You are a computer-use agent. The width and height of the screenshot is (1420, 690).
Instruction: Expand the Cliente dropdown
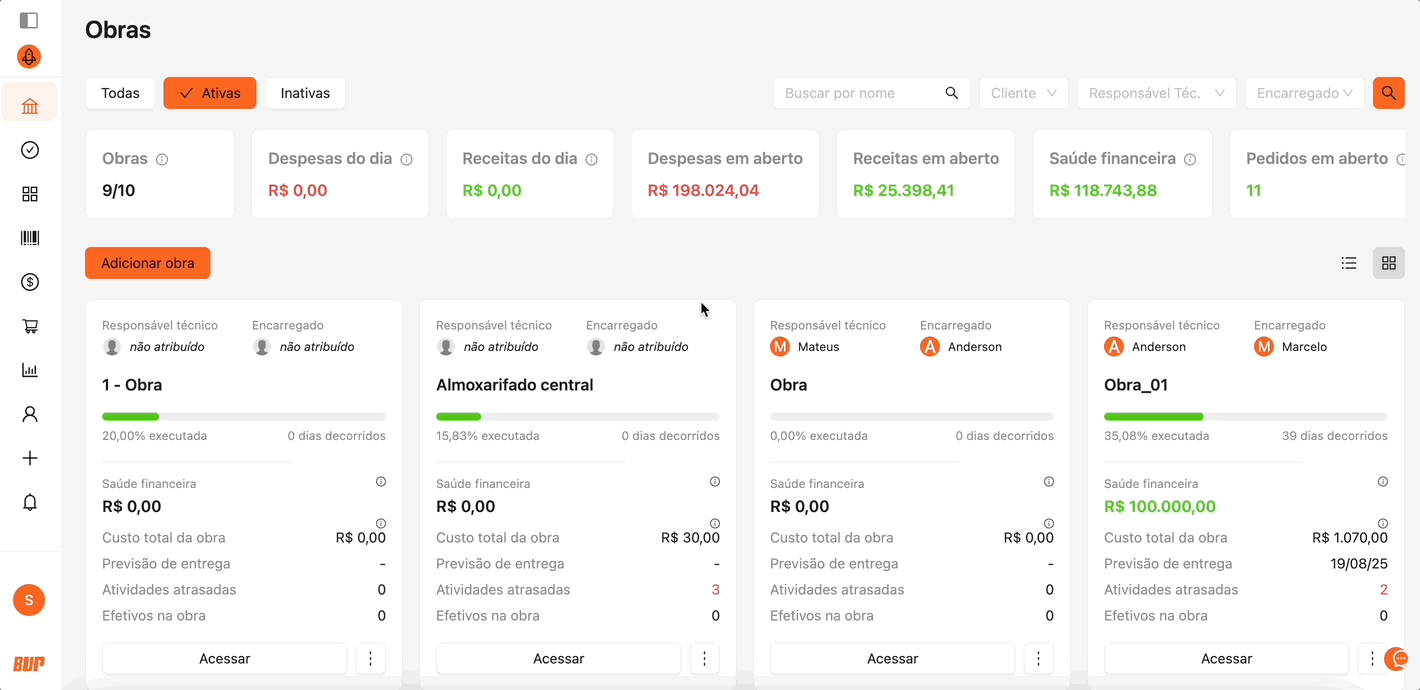coord(1023,93)
